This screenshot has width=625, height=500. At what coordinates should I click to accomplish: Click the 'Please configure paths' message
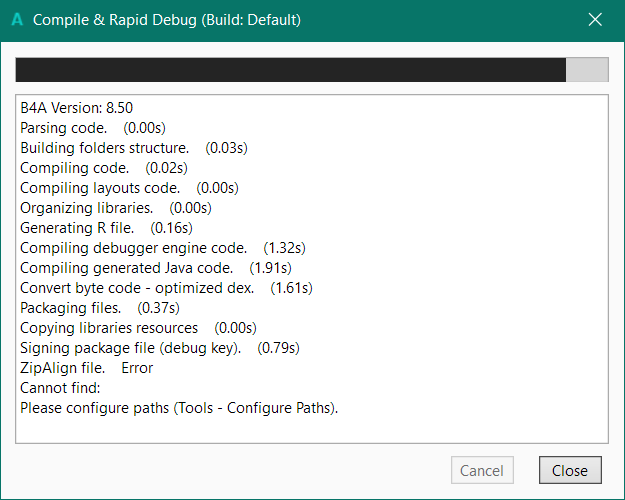(x=179, y=408)
